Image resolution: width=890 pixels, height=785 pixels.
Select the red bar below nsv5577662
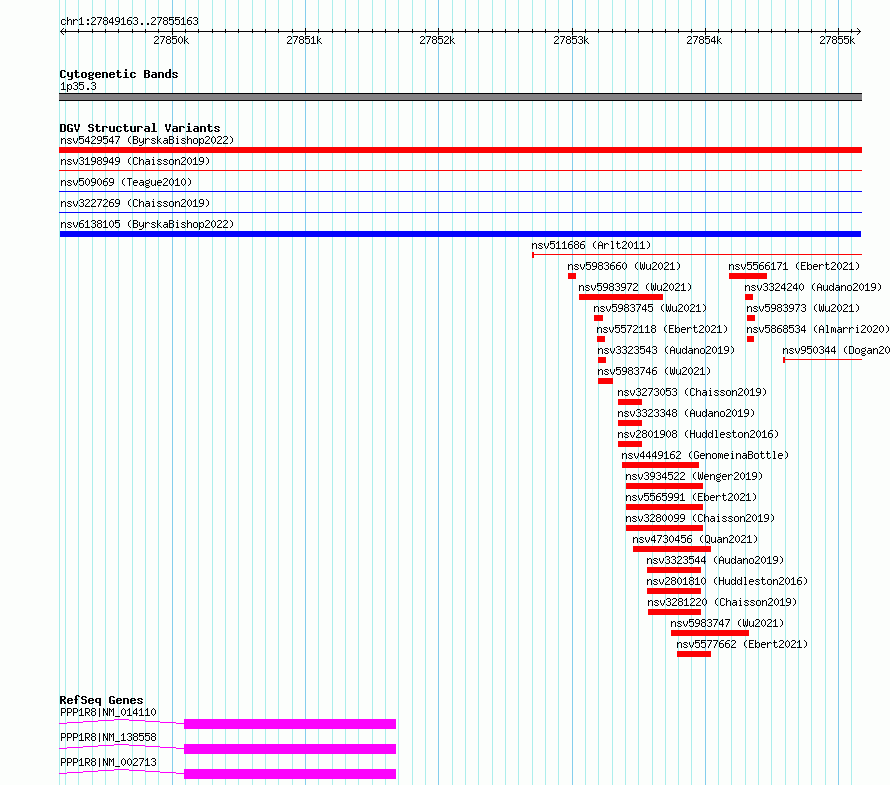point(694,654)
